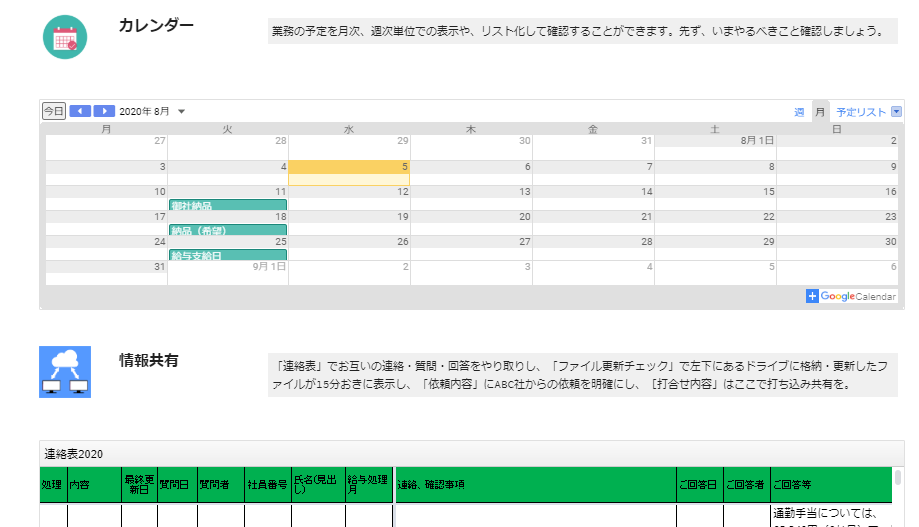Screen dimensions: 919x527
Task: Switch to the 週 view tab
Action: pyautogui.click(x=799, y=112)
